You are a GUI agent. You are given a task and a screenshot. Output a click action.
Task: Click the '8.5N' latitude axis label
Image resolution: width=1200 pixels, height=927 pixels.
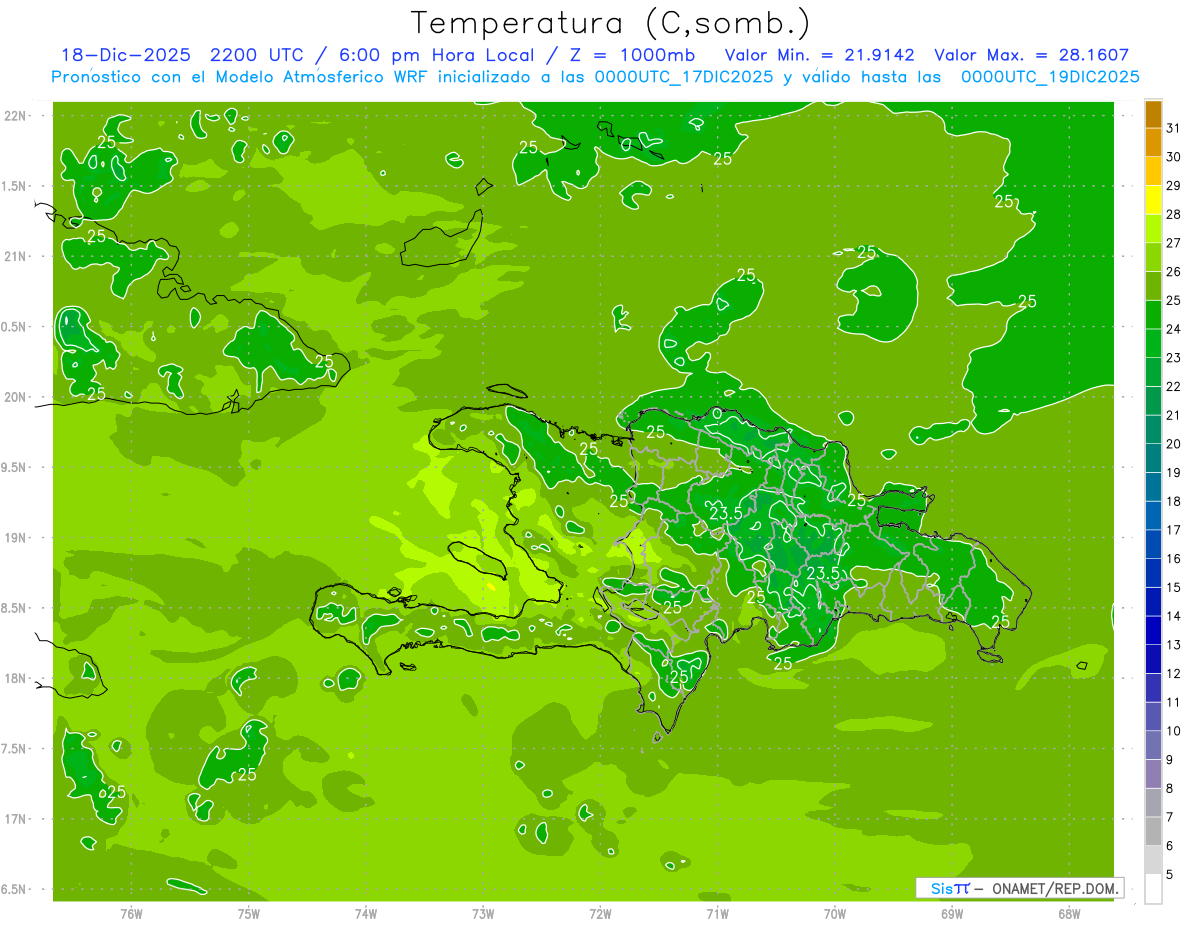(15, 608)
